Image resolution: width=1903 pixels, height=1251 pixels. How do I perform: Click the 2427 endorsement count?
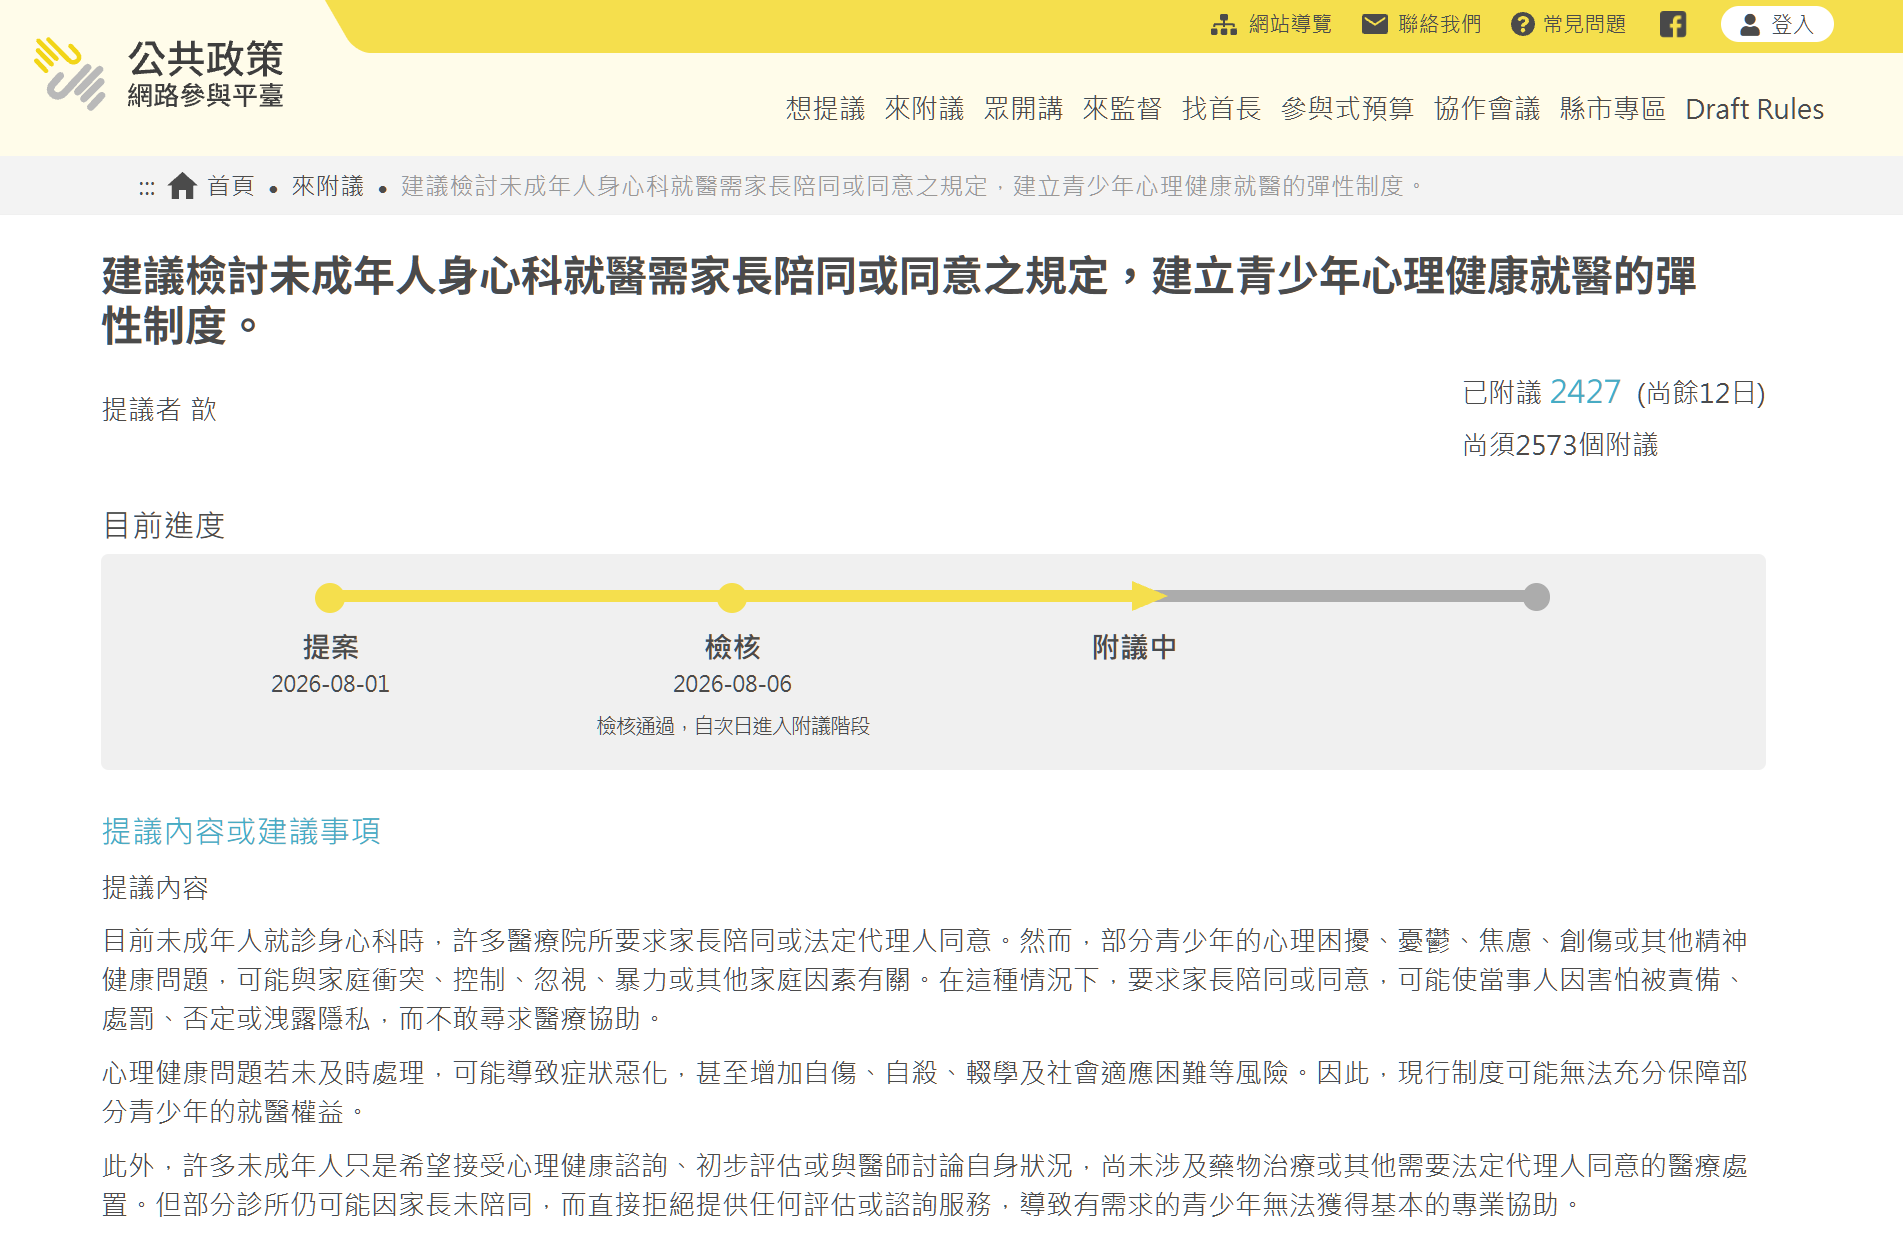[1585, 392]
